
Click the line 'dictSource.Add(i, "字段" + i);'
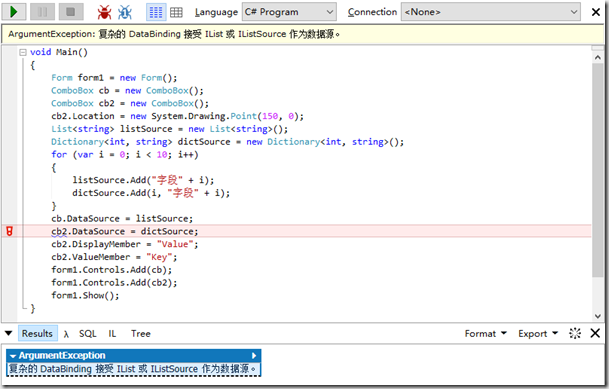click(151, 193)
